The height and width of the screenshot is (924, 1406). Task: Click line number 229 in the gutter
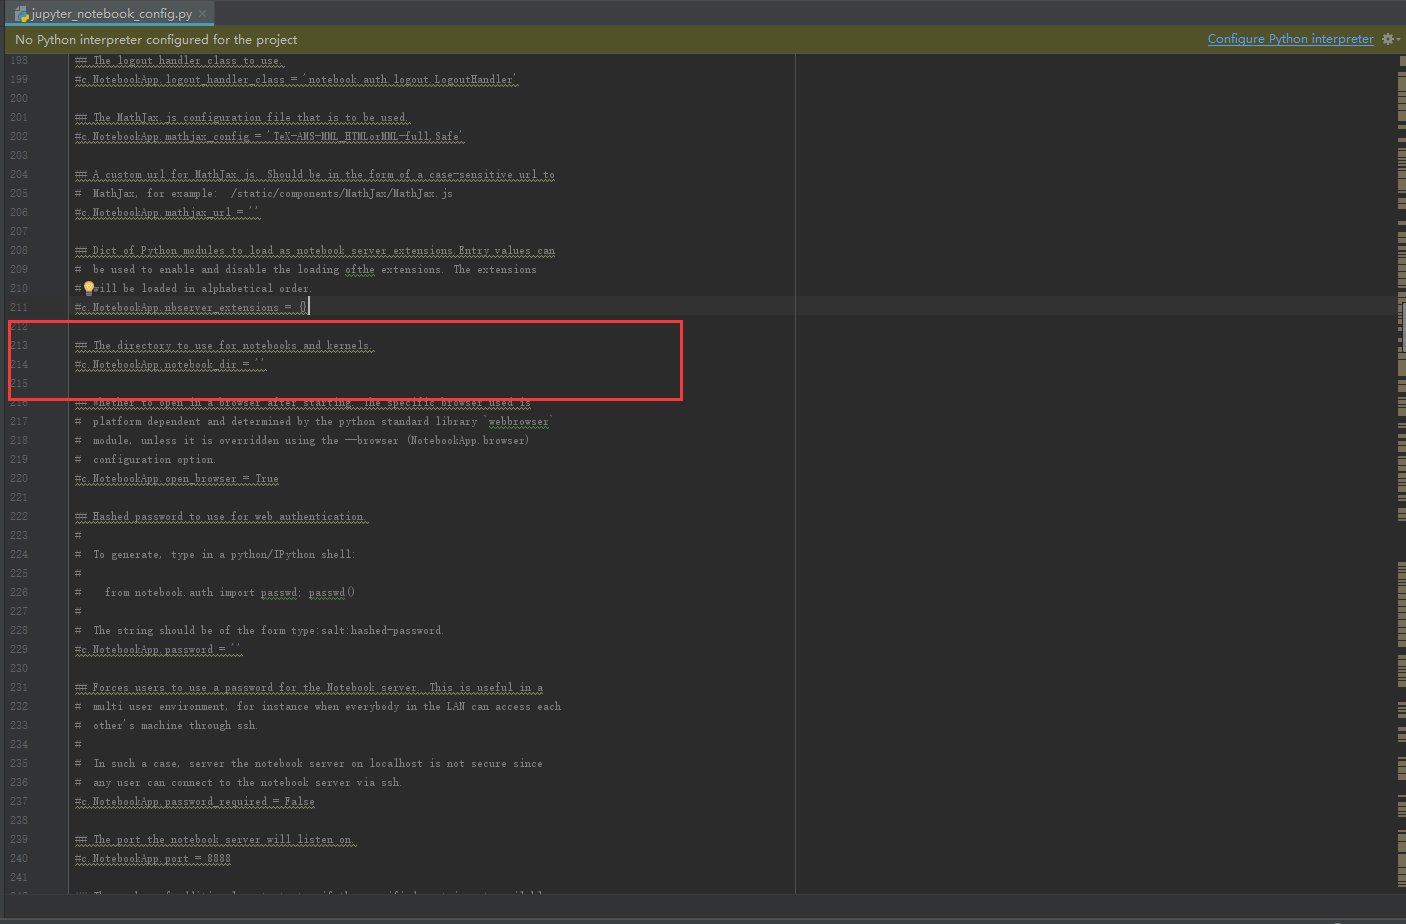pyautogui.click(x=19, y=649)
